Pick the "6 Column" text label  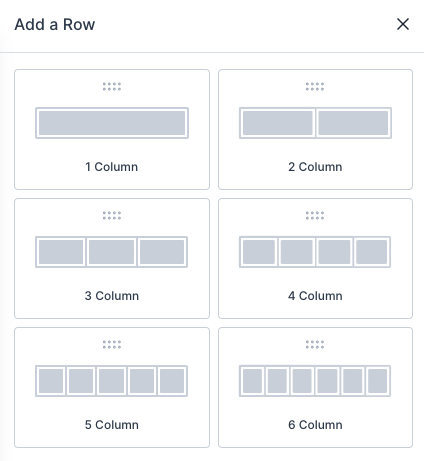click(315, 425)
